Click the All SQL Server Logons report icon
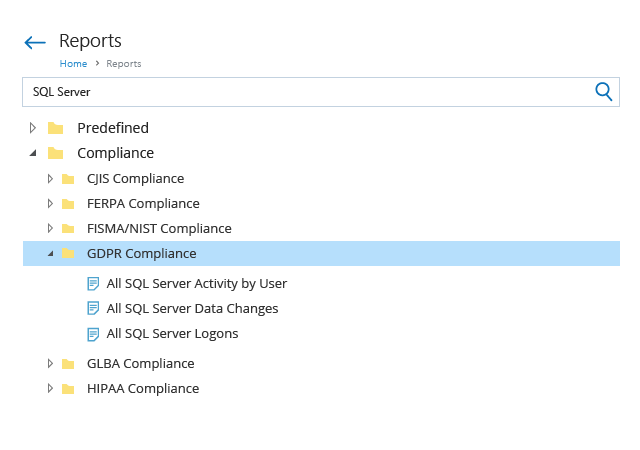 tap(93, 334)
